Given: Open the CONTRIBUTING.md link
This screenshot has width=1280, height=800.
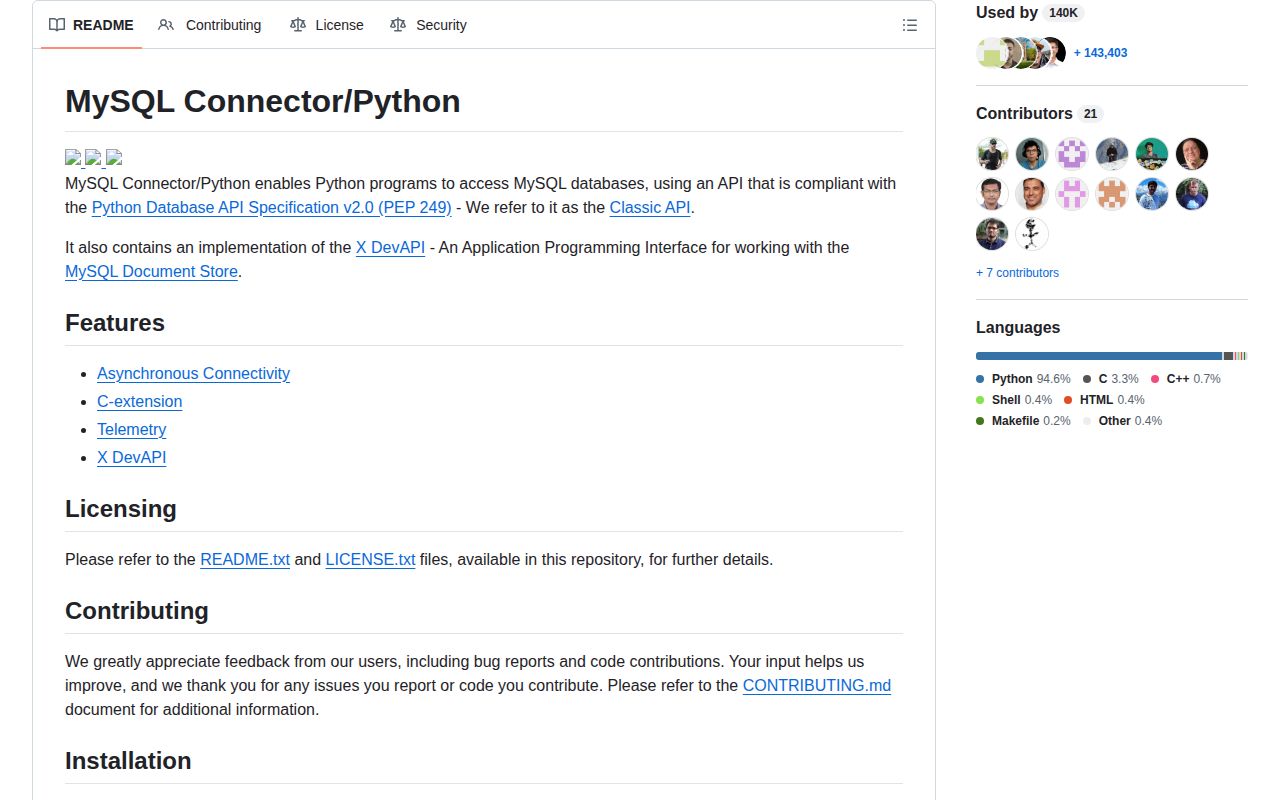Looking at the screenshot, I should 817,685.
